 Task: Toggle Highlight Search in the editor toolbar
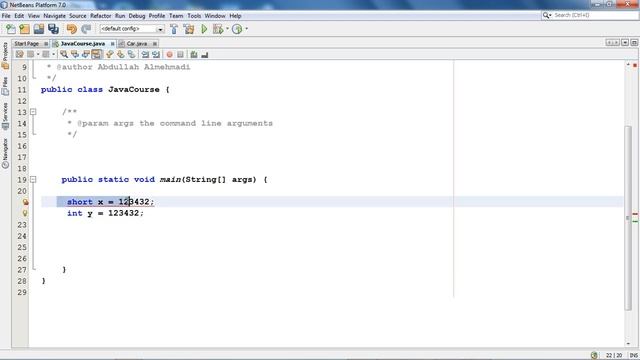click(x=97, y=54)
